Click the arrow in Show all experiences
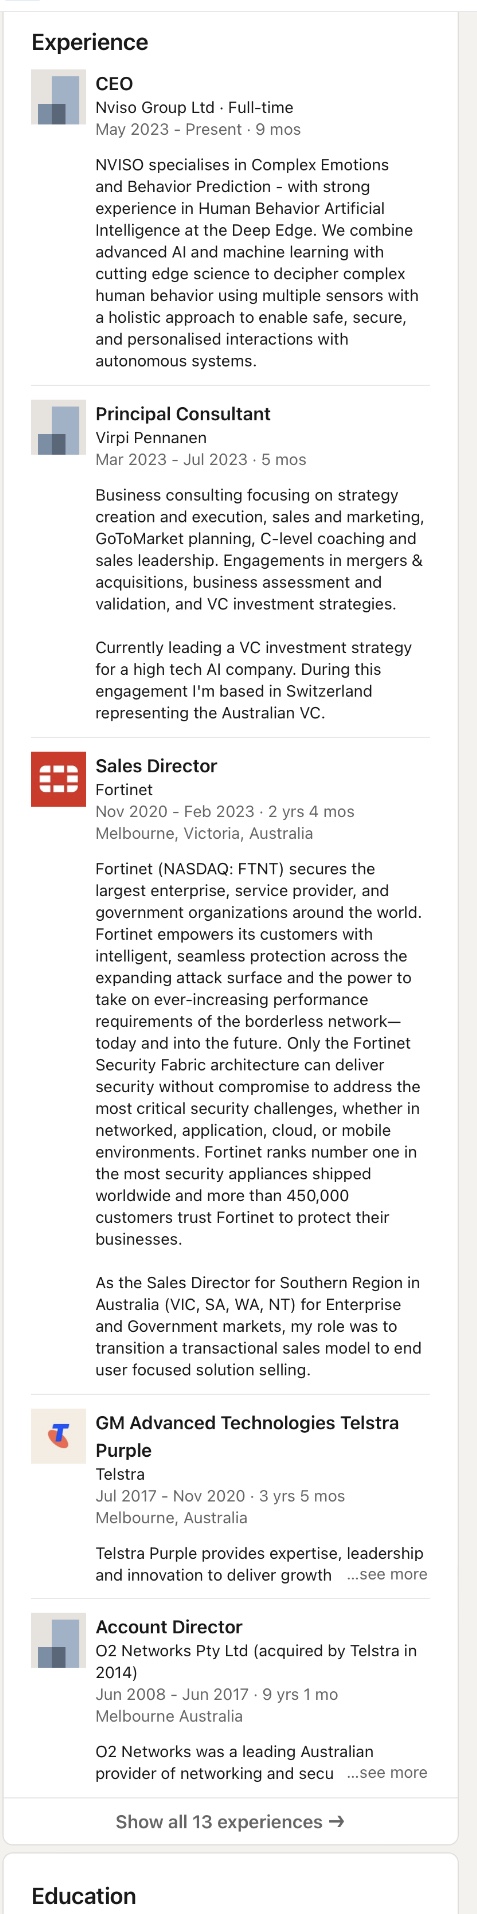This screenshot has width=477, height=1914. click(x=336, y=1822)
